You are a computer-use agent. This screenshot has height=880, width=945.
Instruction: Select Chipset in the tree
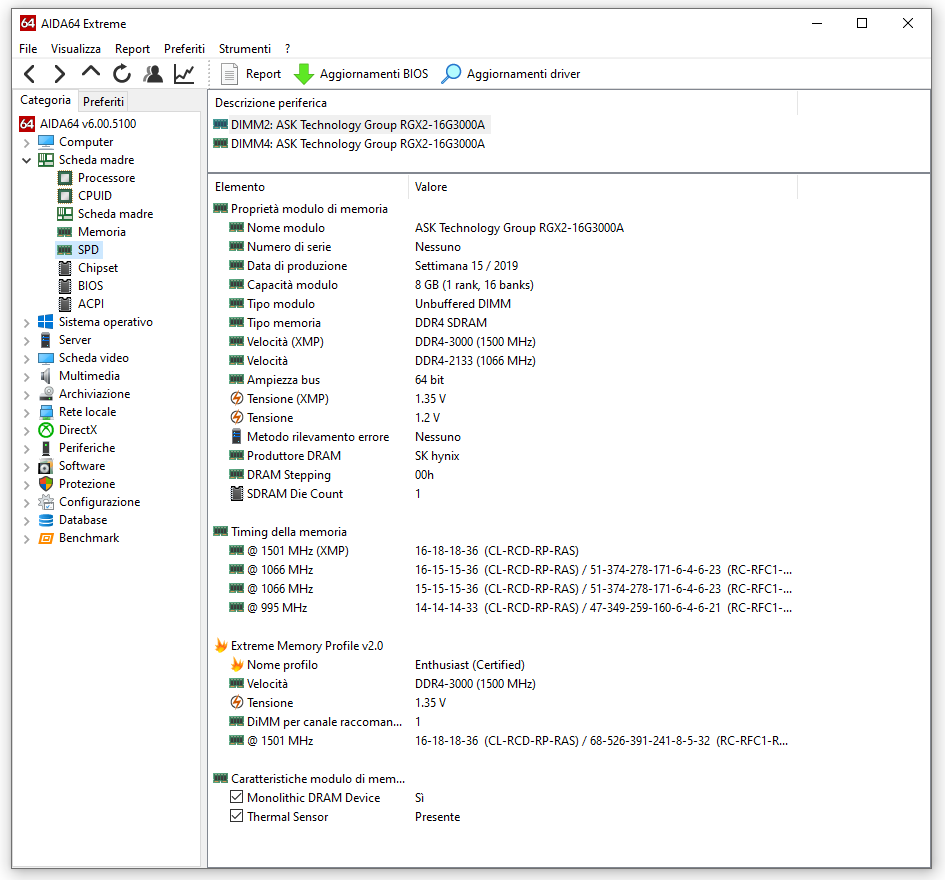(x=98, y=268)
